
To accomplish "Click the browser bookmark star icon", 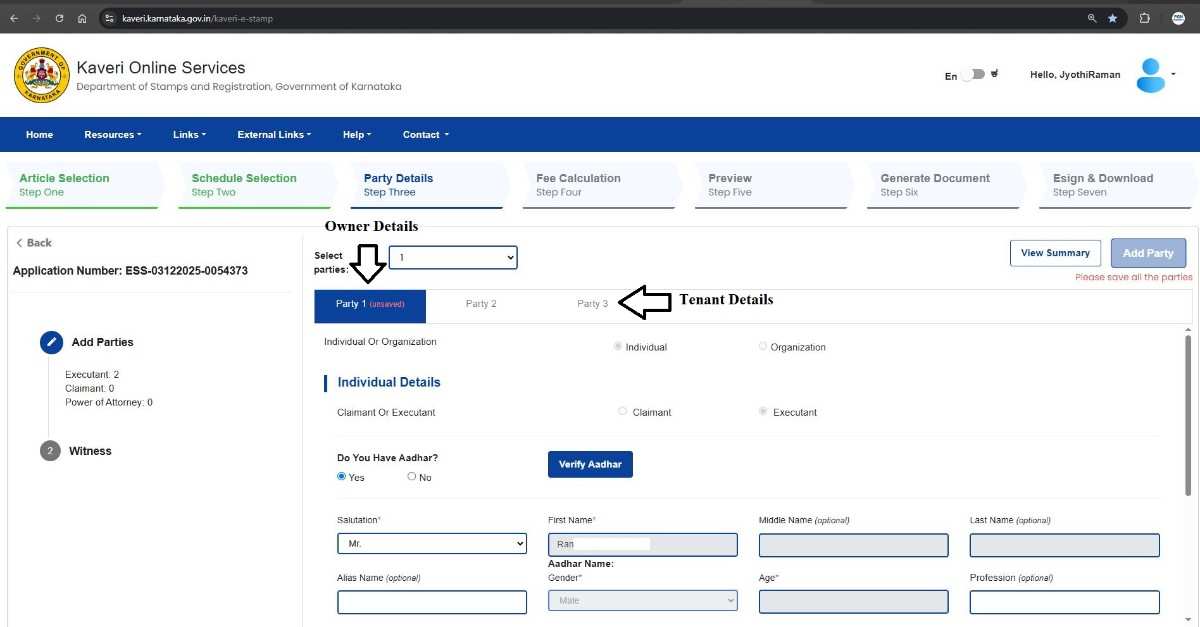I will [1113, 18].
